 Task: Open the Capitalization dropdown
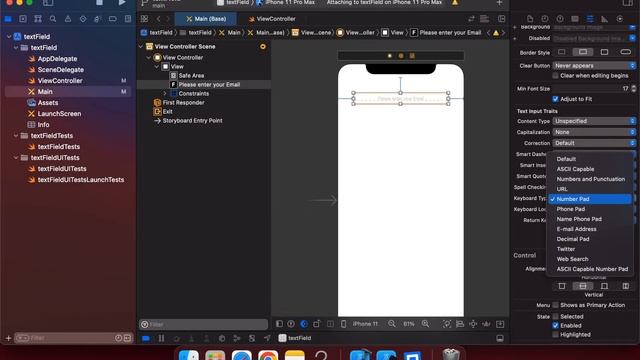coord(594,132)
